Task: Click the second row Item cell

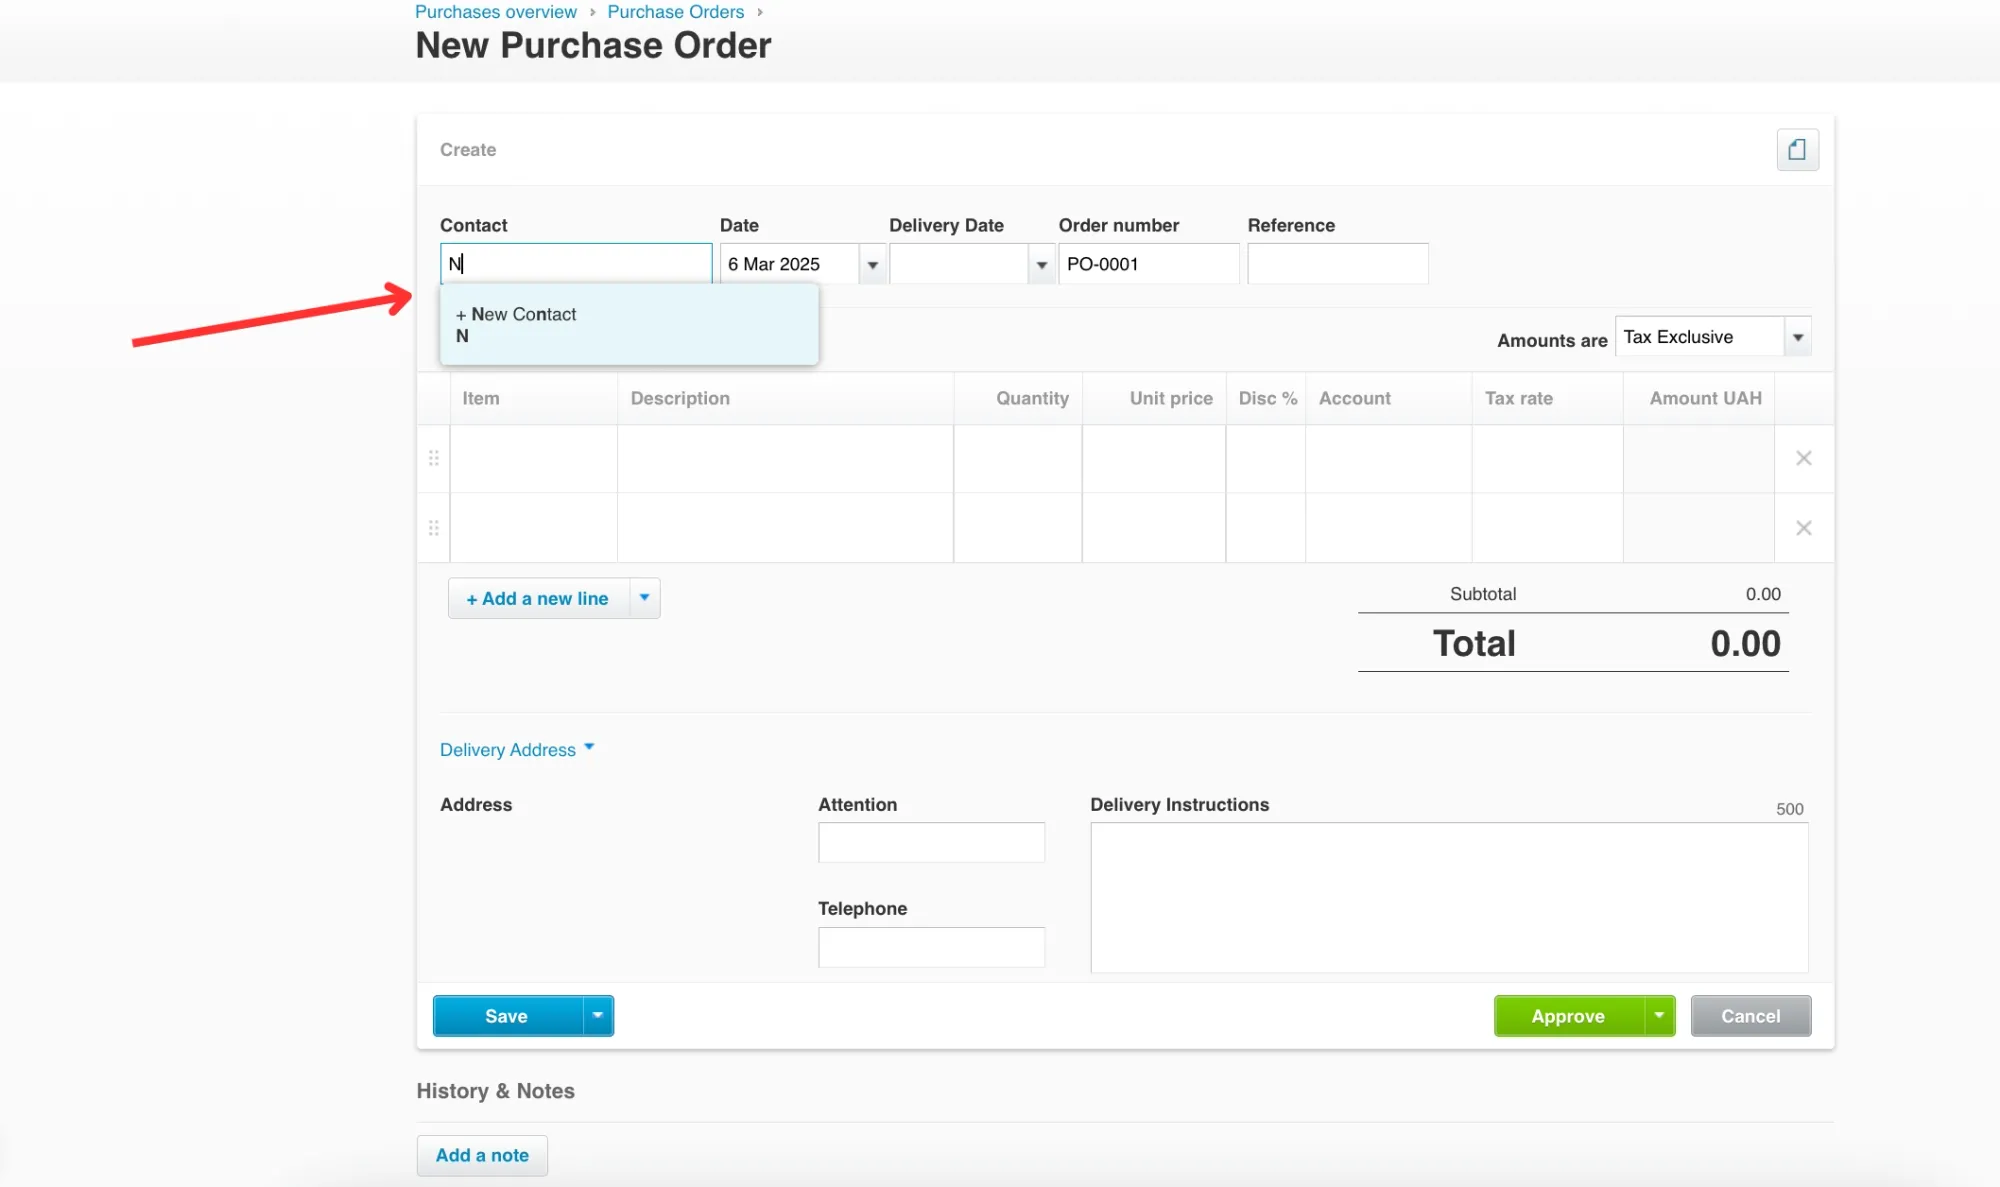Action: coord(534,528)
